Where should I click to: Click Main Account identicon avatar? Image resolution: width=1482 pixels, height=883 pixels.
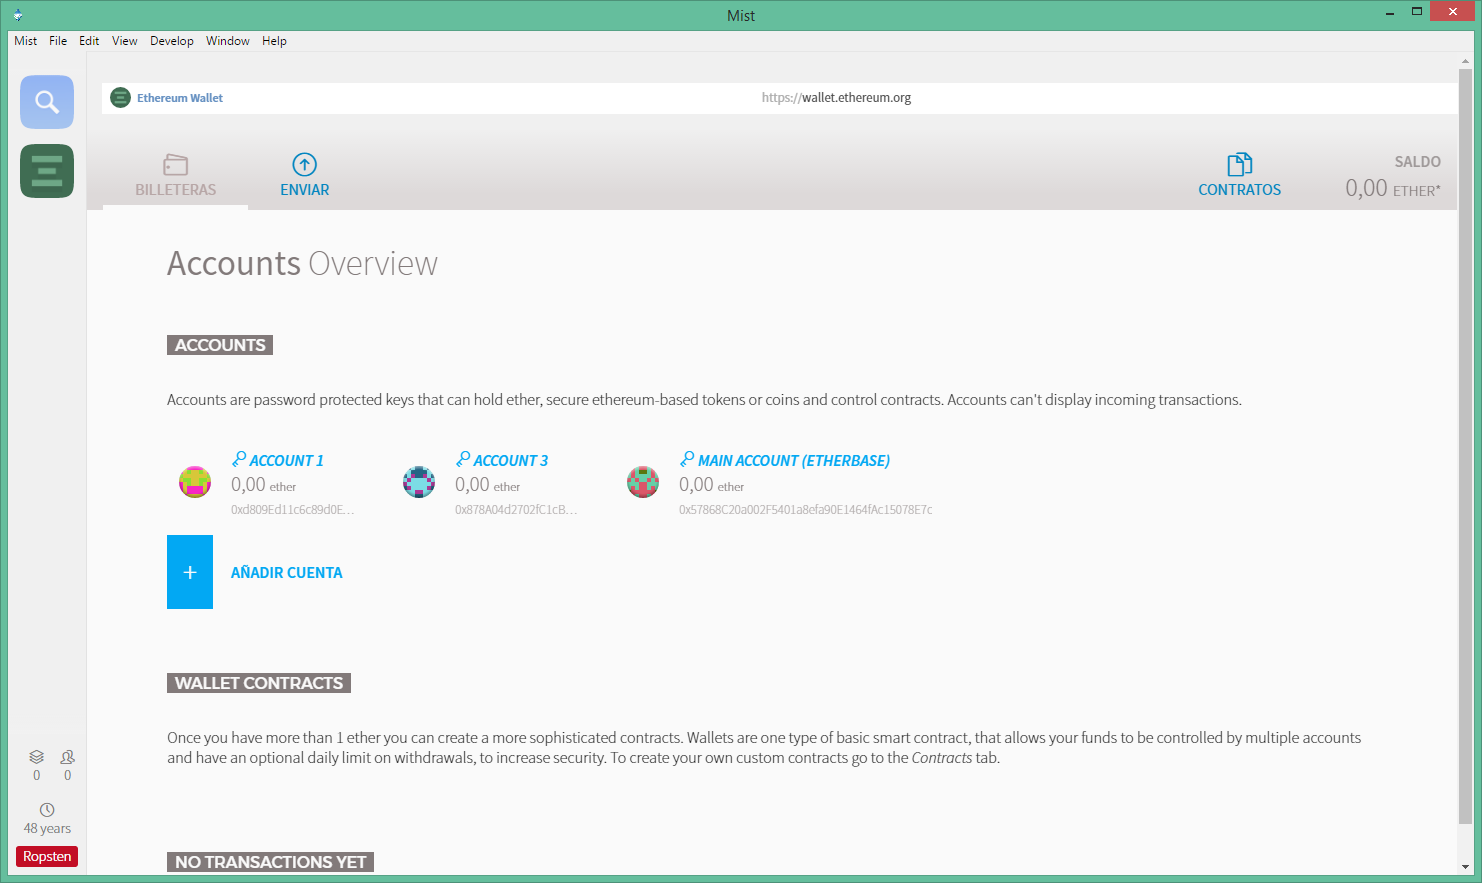pyautogui.click(x=643, y=482)
